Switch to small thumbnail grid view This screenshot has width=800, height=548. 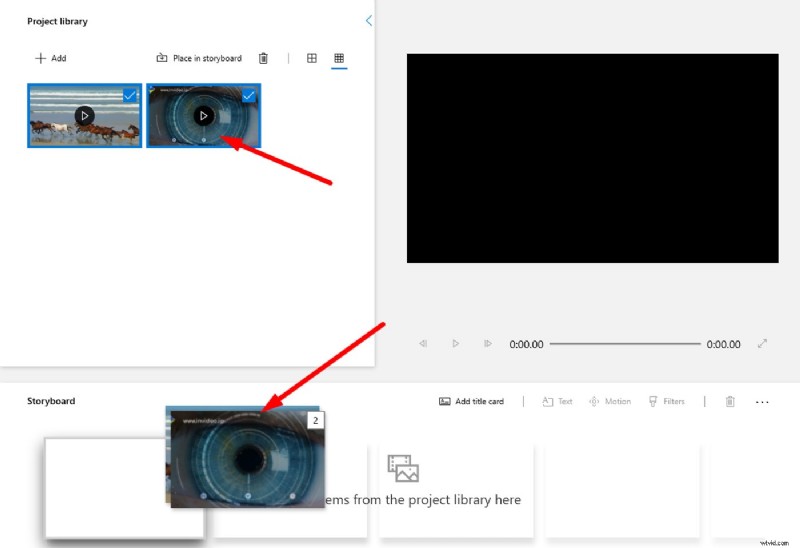pyautogui.click(x=339, y=58)
